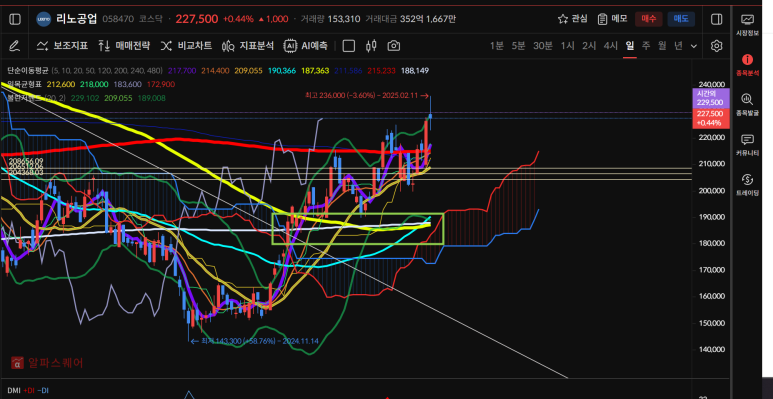Click the 시간외 229,500 price tag

click(x=709, y=98)
